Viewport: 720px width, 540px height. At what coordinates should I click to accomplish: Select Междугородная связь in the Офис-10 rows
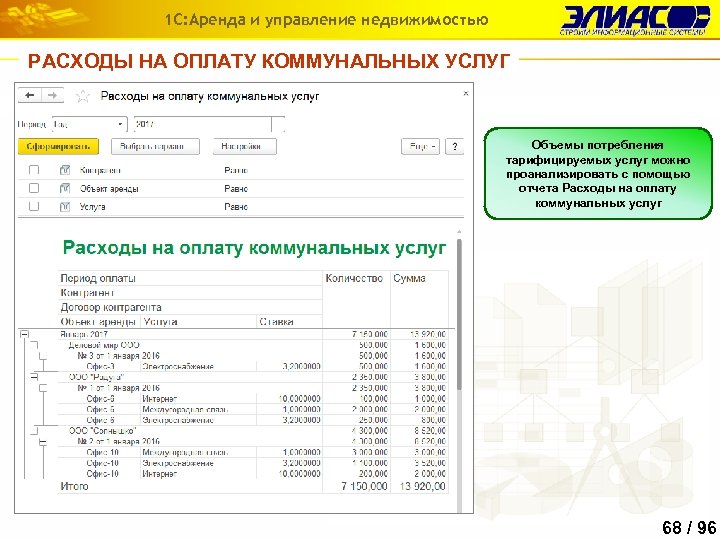tap(185, 452)
